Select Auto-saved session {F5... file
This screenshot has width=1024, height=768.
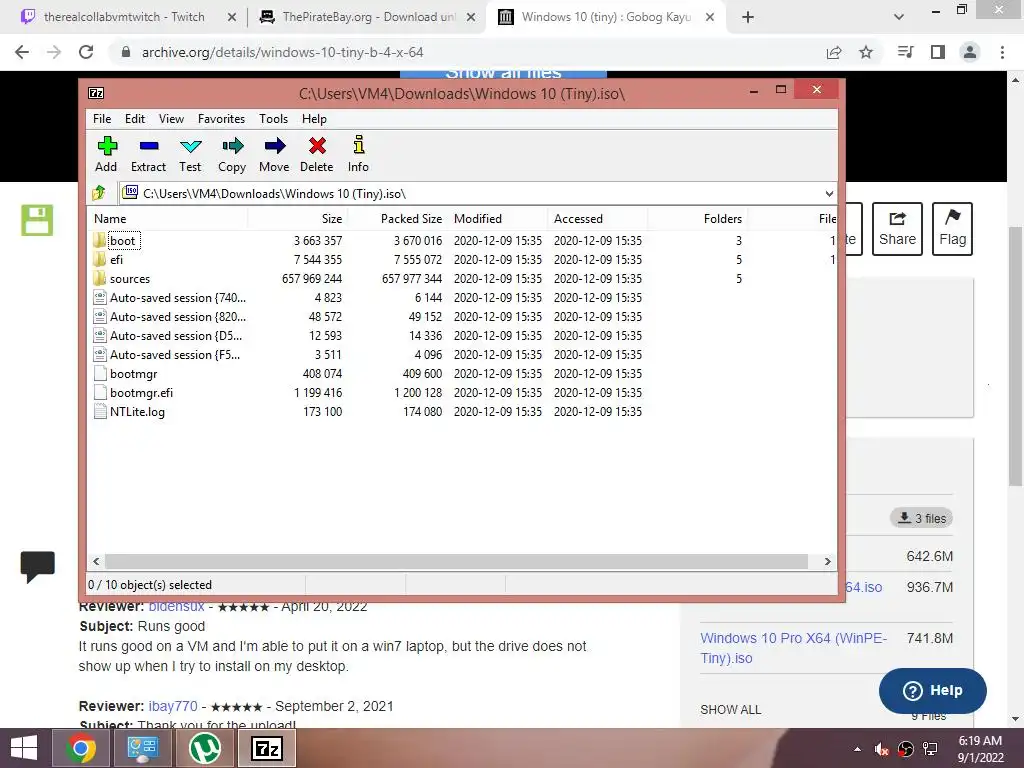(175, 355)
